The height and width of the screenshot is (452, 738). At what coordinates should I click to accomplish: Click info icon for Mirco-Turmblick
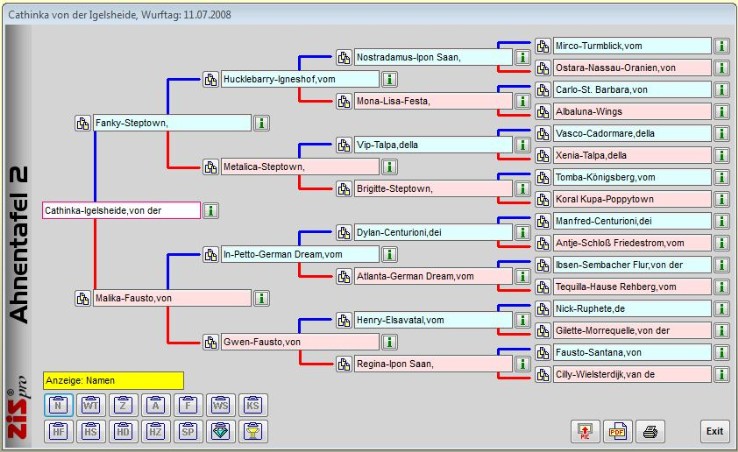coord(721,46)
